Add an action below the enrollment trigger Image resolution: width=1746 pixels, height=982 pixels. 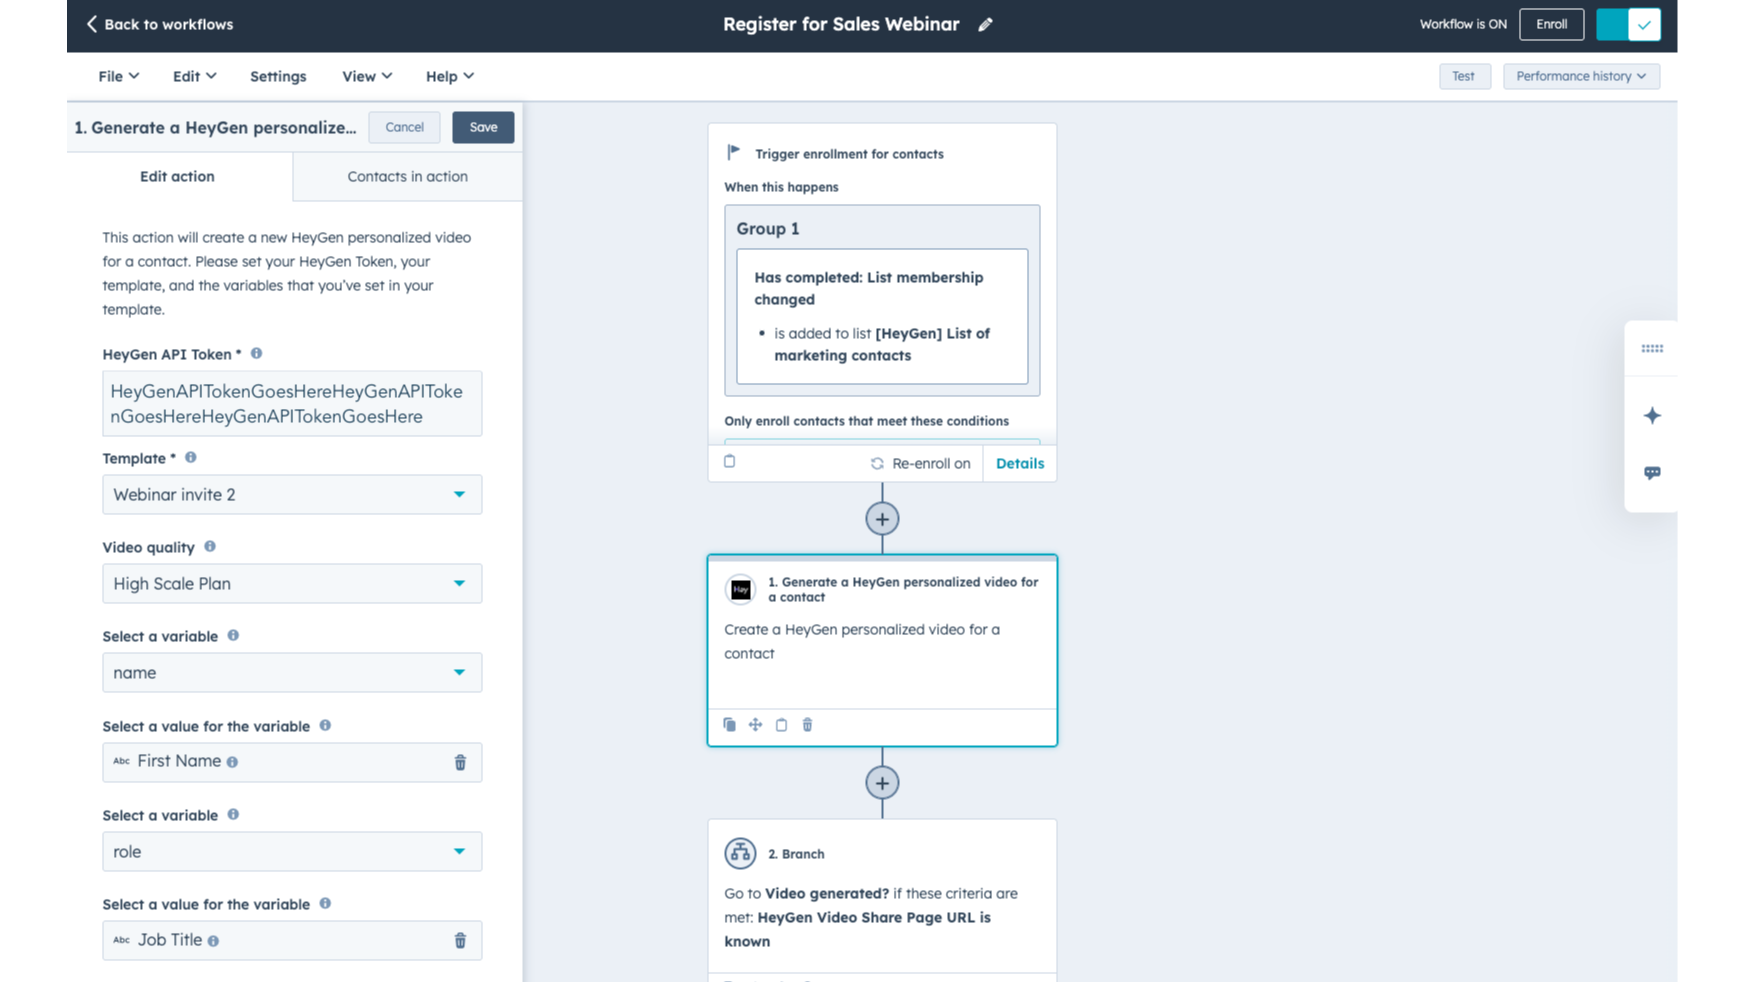(x=881, y=519)
